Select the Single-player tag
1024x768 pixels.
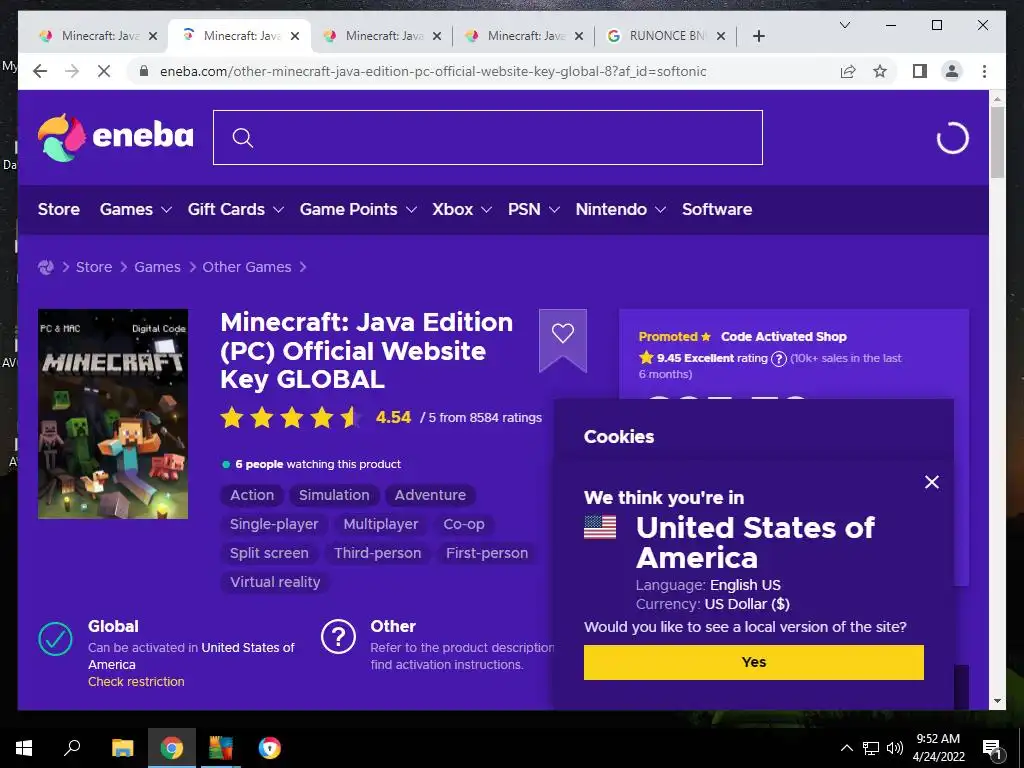click(274, 524)
